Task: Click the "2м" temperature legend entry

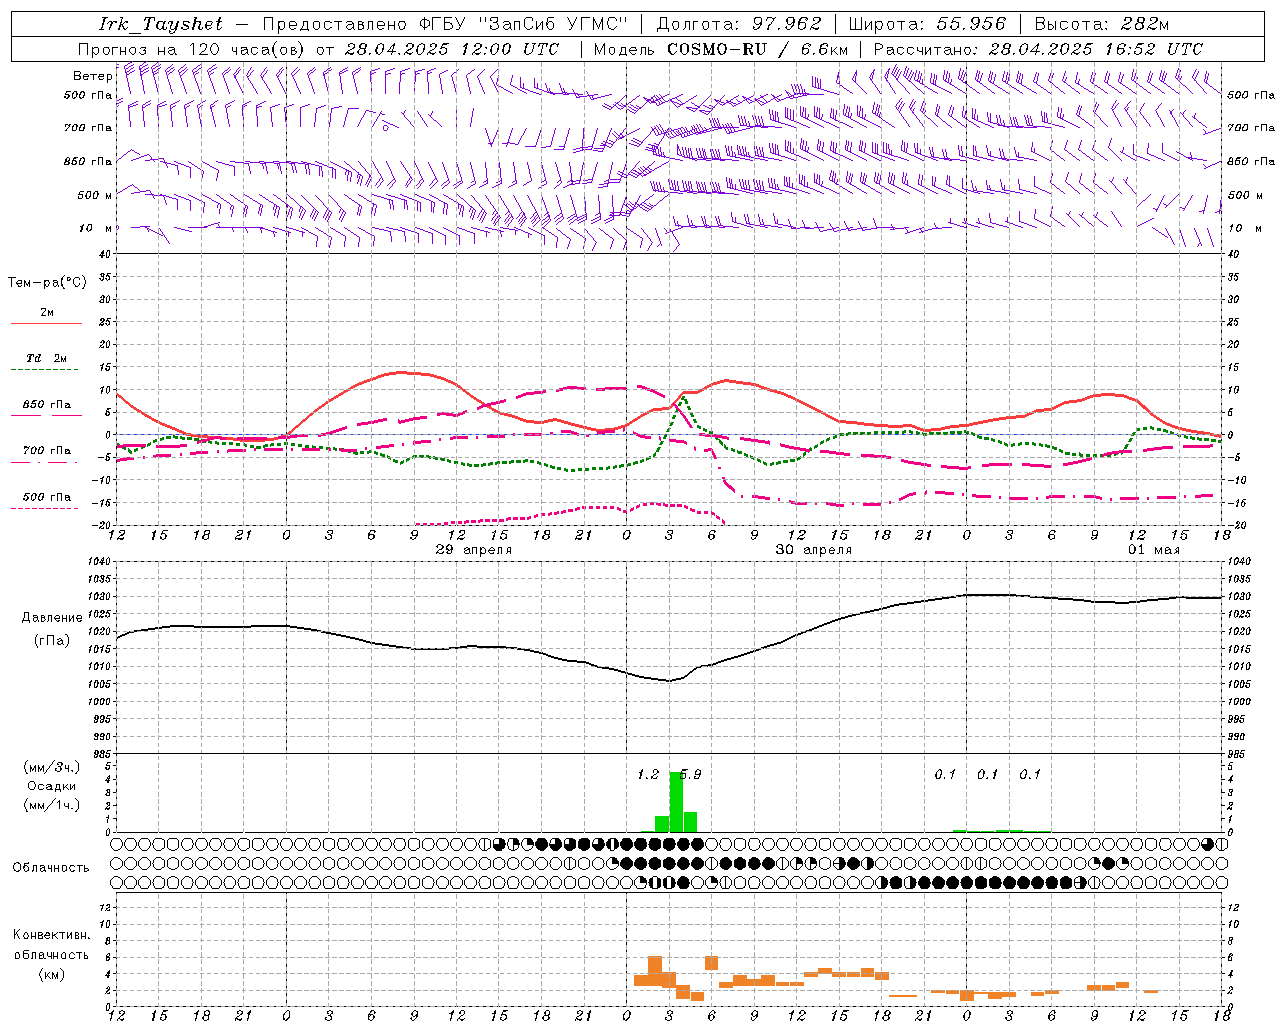Action: pyautogui.click(x=47, y=313)
